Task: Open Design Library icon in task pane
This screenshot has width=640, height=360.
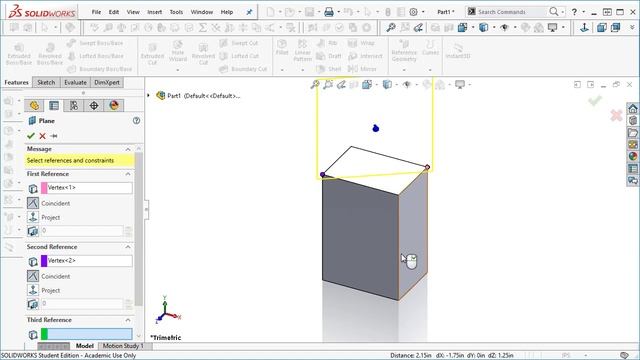Action: (633, 120)
